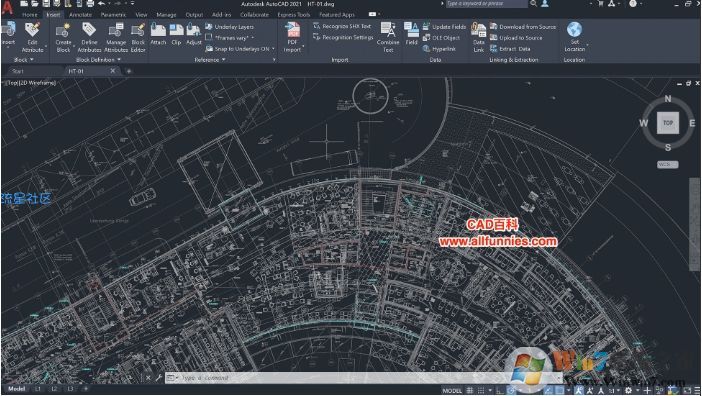The height and width of the screenshot is (396, 702).
Task: Switch to the L1 layout tab
Action: (38, 389)
